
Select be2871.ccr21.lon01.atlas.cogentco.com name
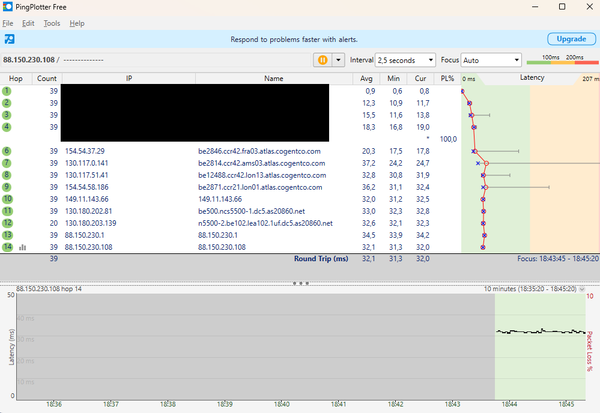coord(260,187)
